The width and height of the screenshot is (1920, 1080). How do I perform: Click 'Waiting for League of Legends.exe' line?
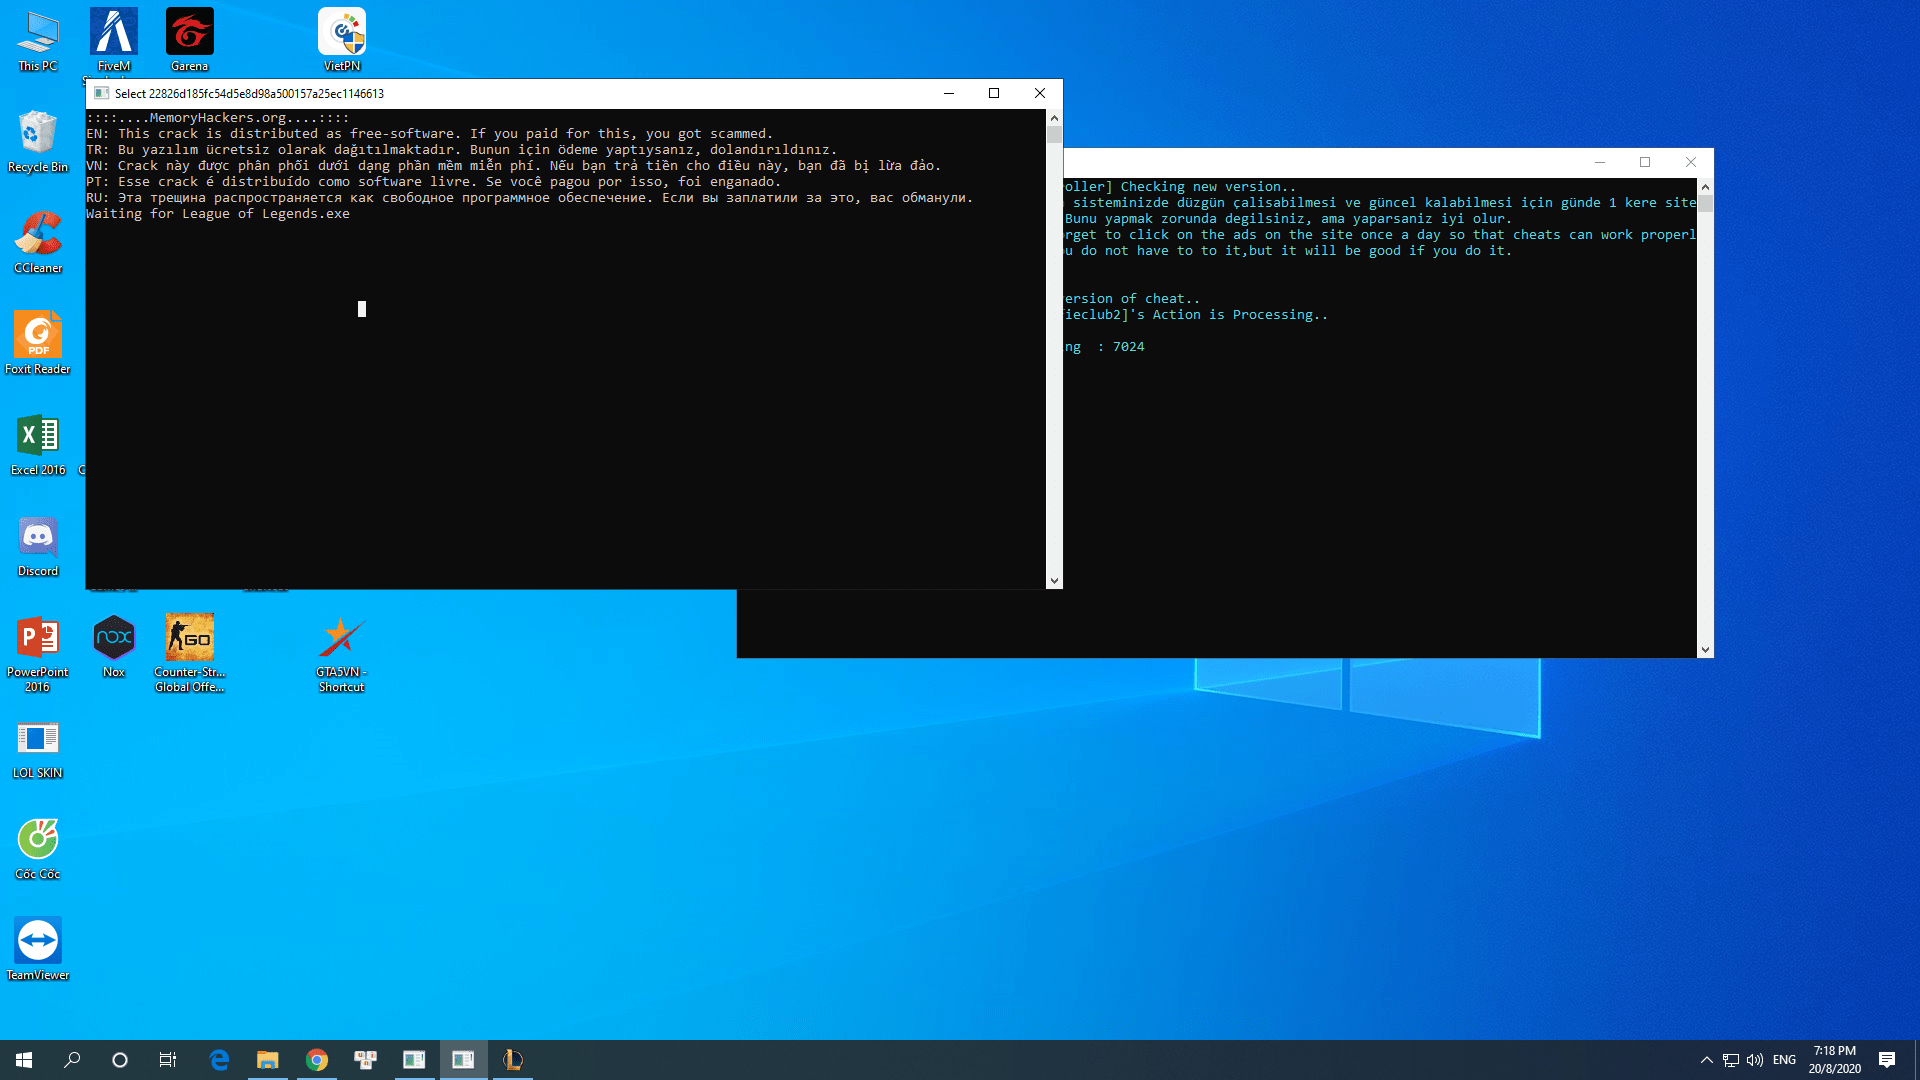pos(218,214)
